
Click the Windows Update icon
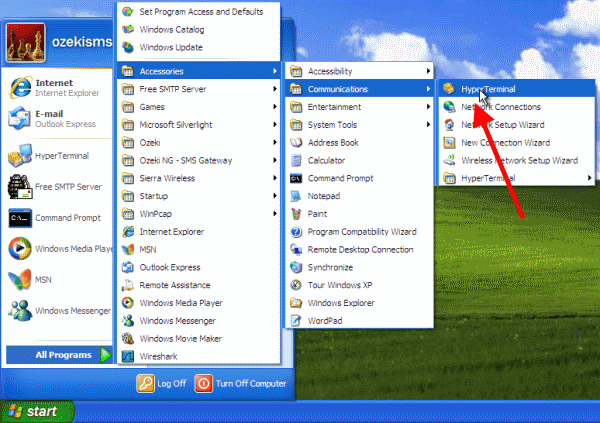[x=128, y=47]
